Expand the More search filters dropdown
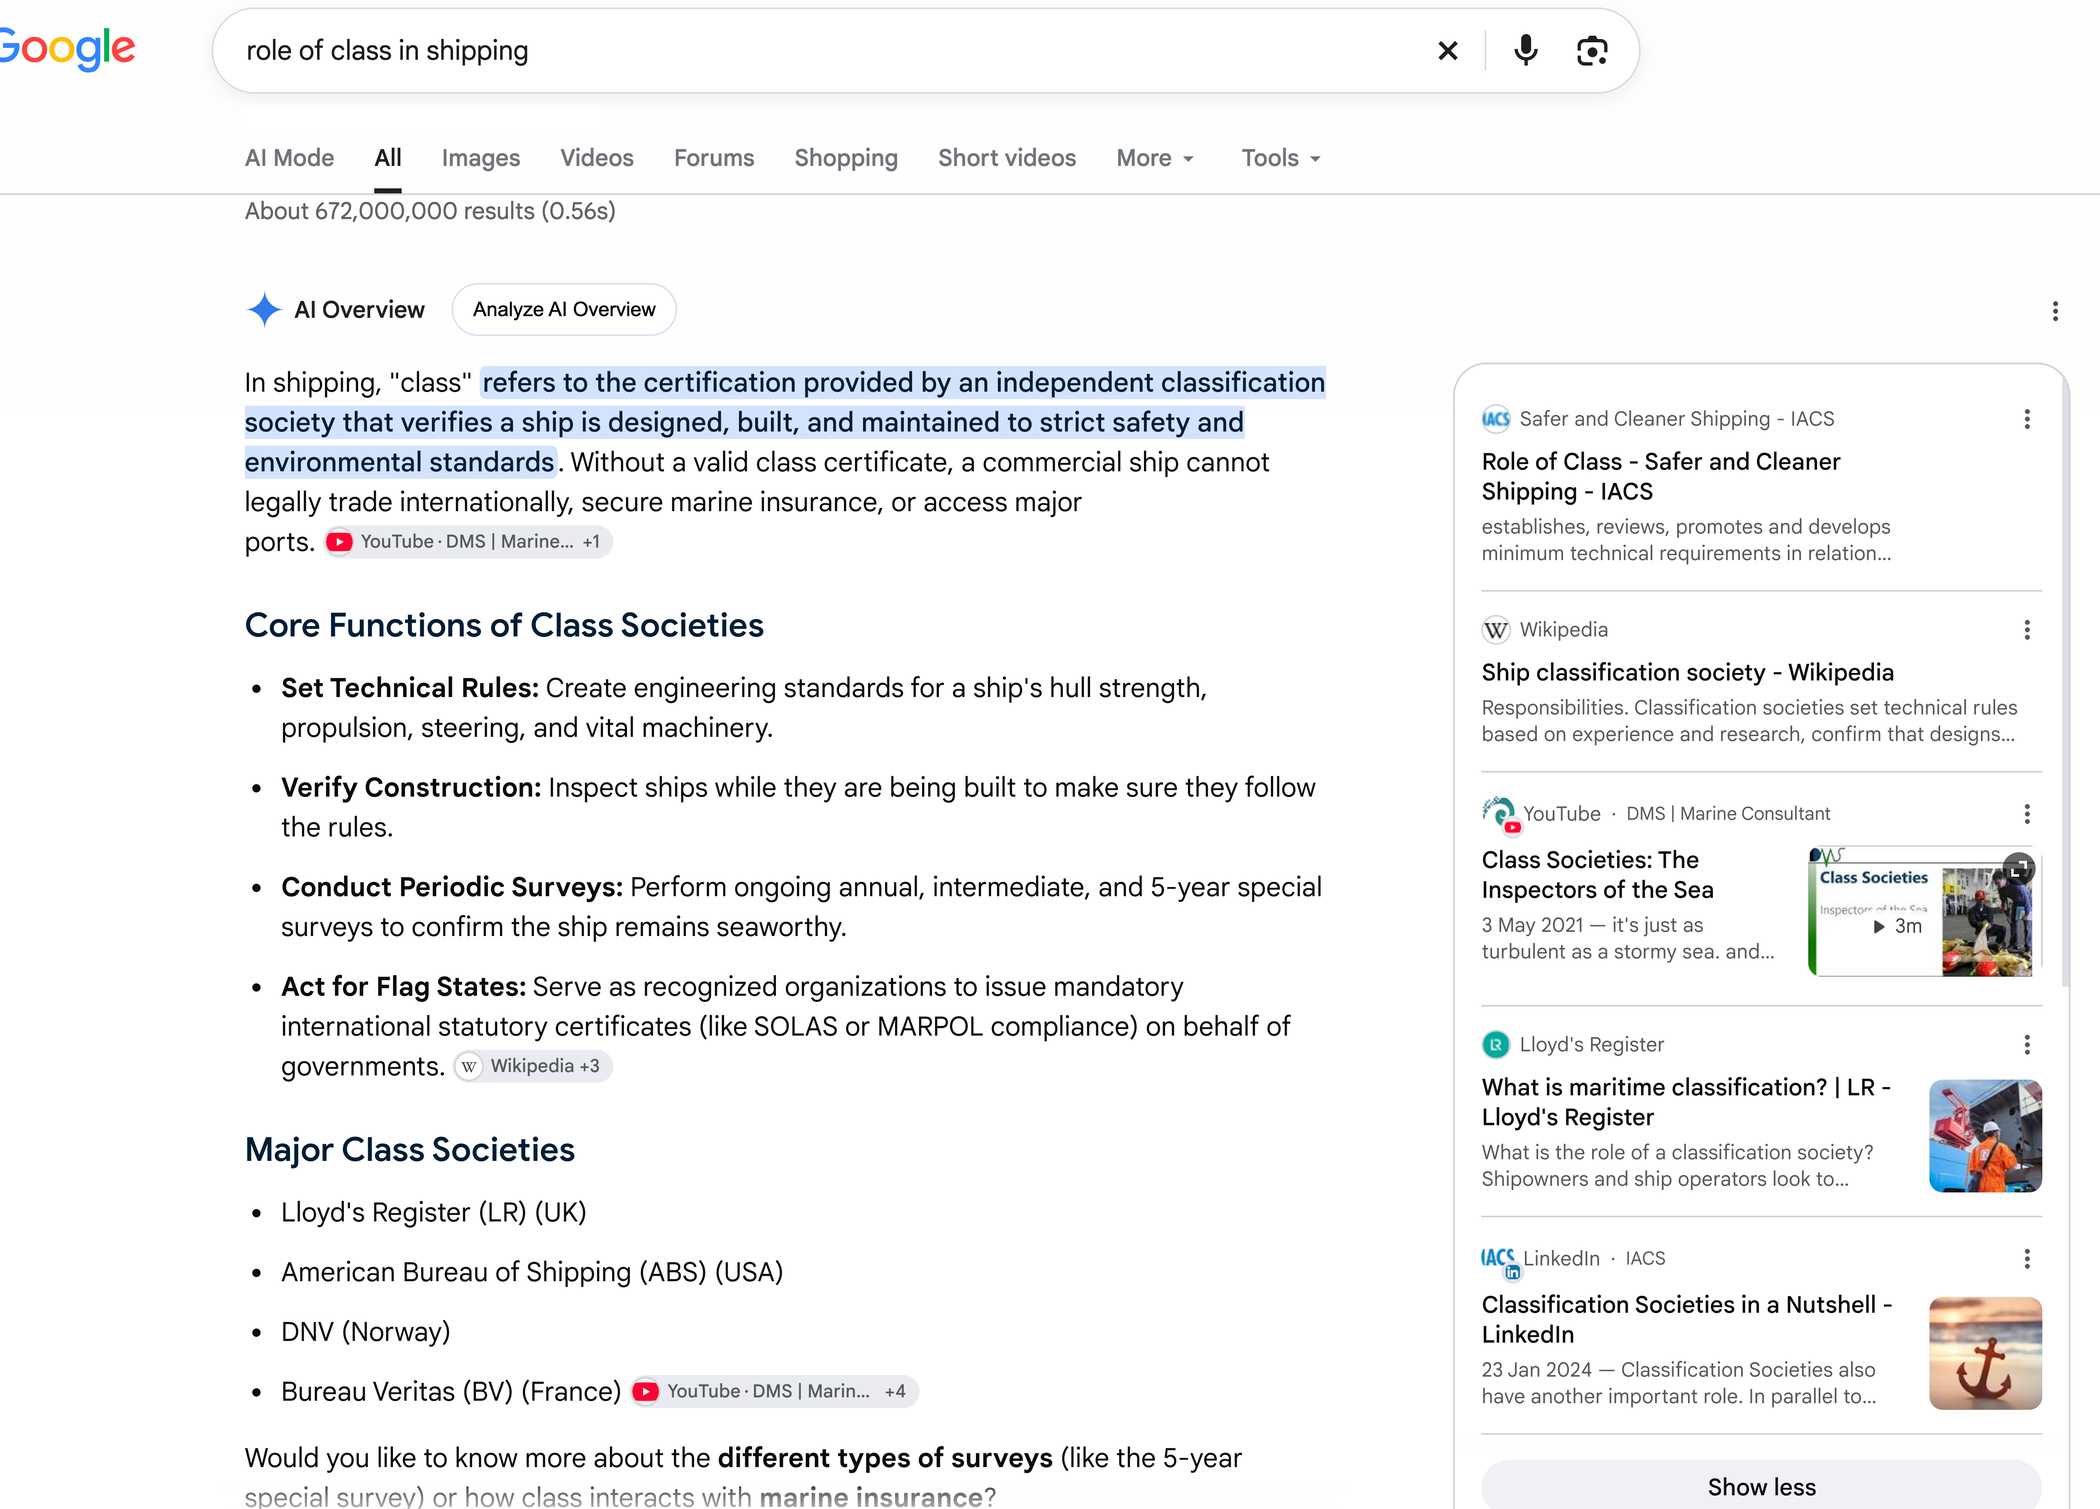Image resolution: width=2100 pixels, height=1509 pixels. [1155, 158]
